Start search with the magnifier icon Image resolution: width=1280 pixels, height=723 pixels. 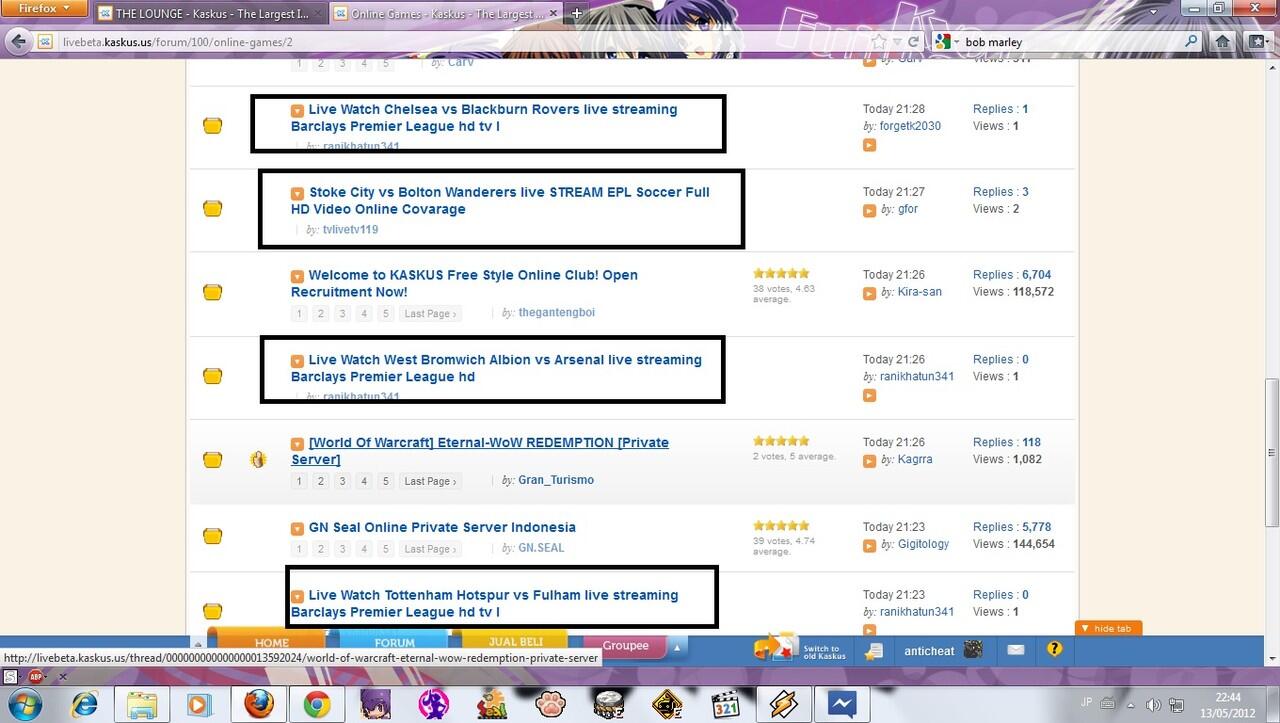click(1191, 42)
